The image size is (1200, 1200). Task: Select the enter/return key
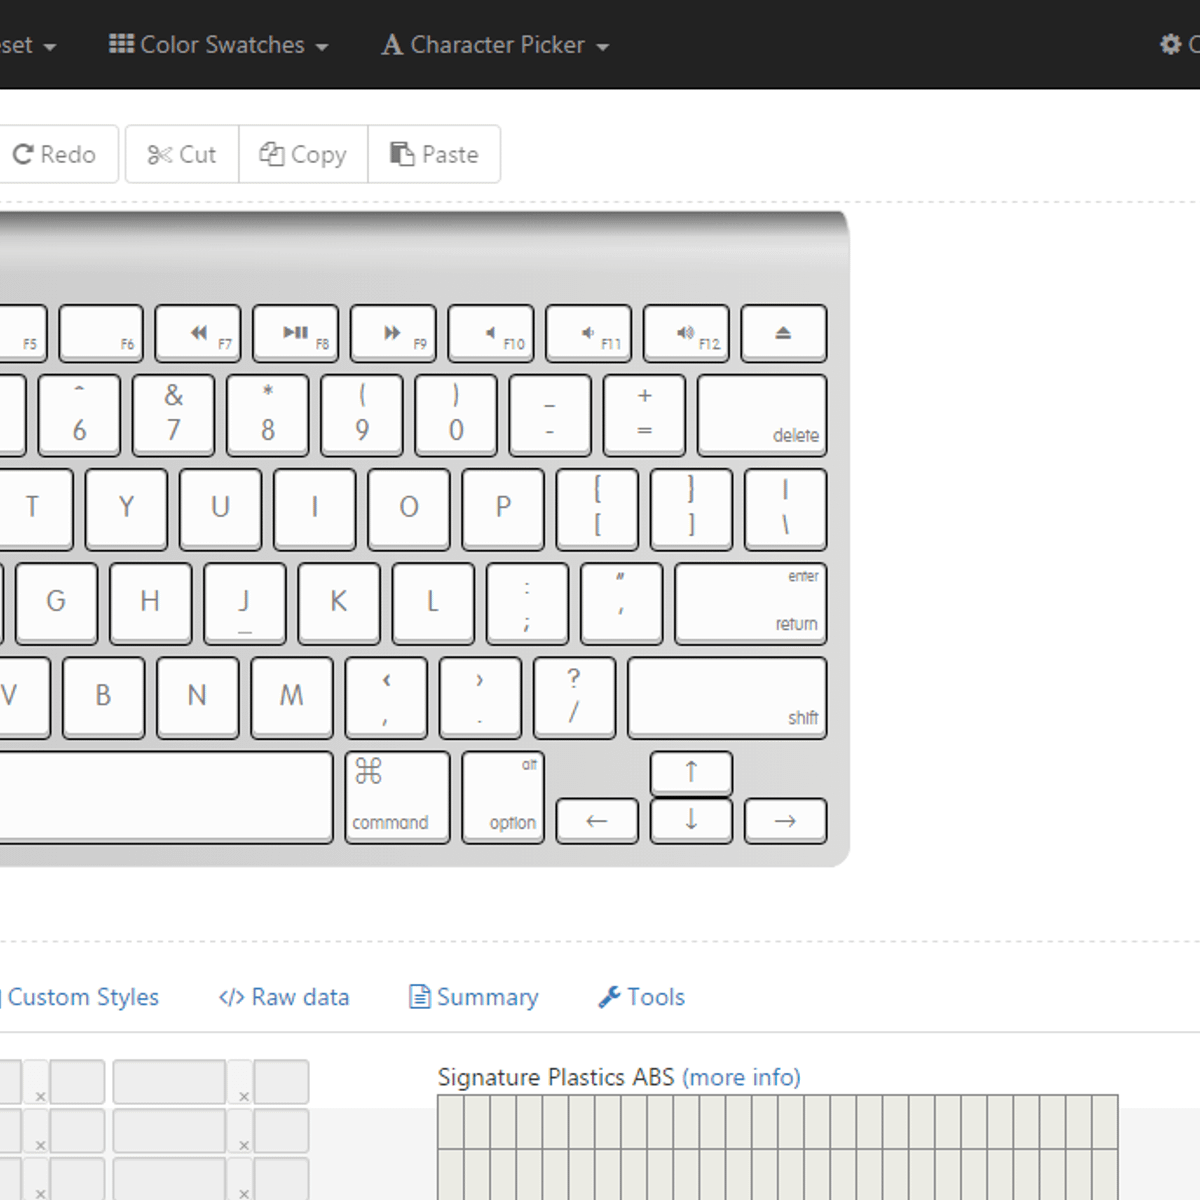[750, 603]
